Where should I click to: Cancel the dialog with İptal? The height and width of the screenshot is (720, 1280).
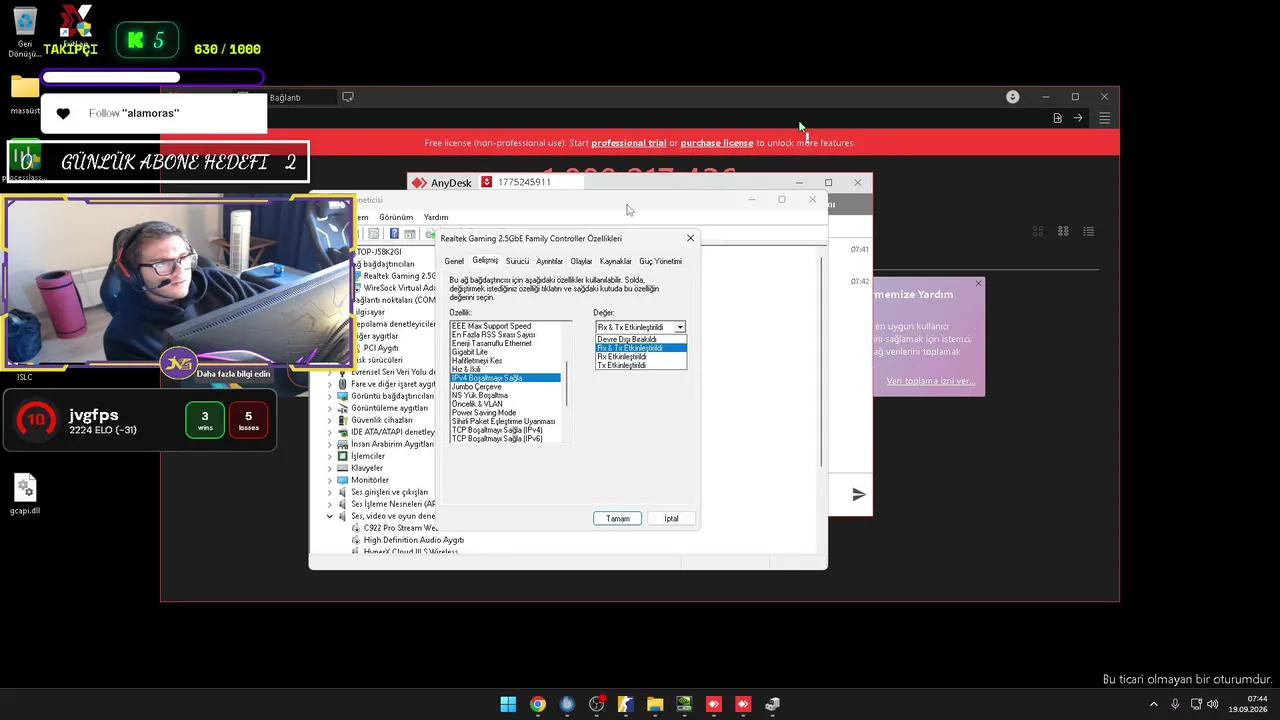point(671,518)
